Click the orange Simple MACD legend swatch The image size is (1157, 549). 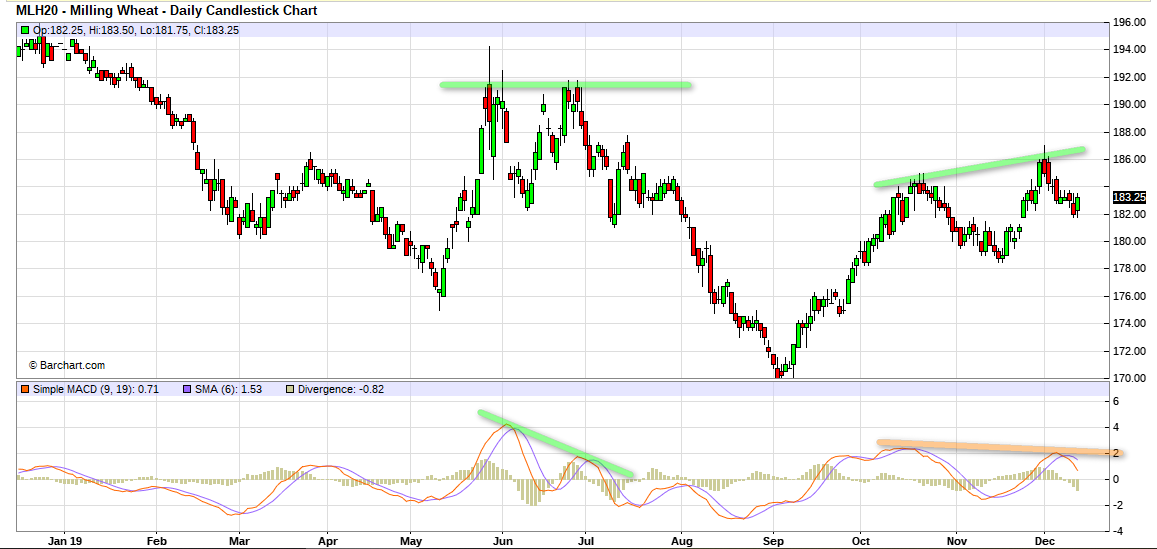pos(25,389)
